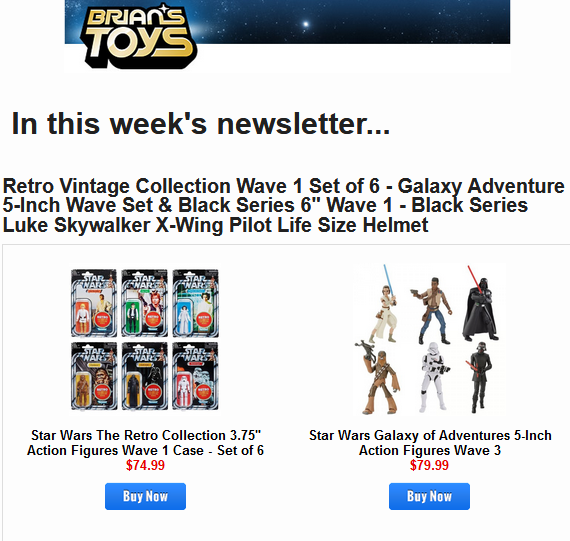Viewport: 570px width, 541px height.
Task: Click the Chewbacca figure with bowcaster
Action: pyautogui.click(x=378, y=378)
